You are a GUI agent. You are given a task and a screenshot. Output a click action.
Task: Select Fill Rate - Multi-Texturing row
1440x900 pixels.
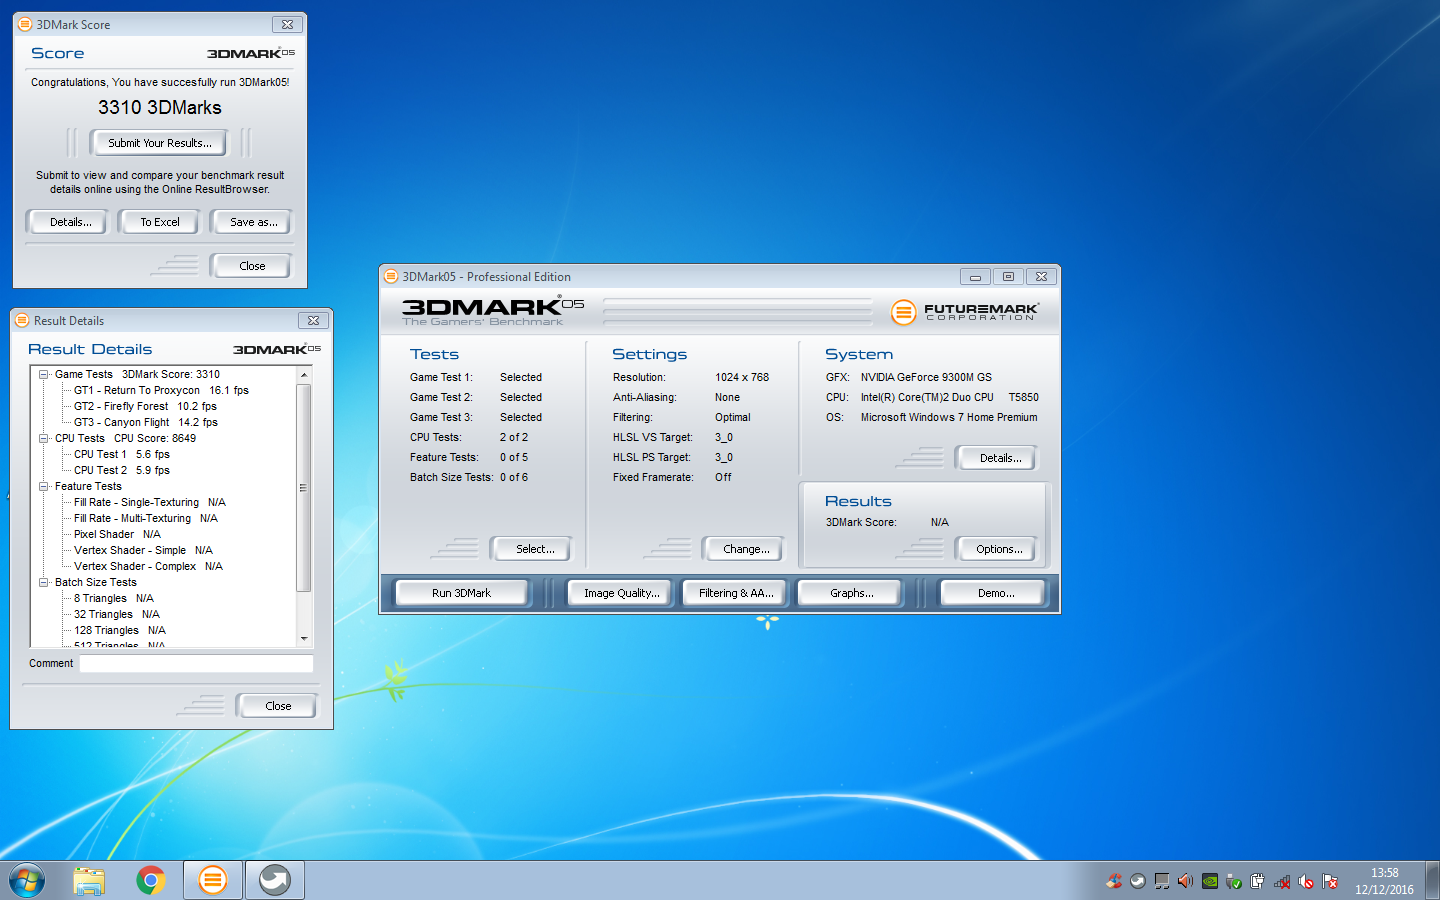pyautogui.click(x=146, y=519)
